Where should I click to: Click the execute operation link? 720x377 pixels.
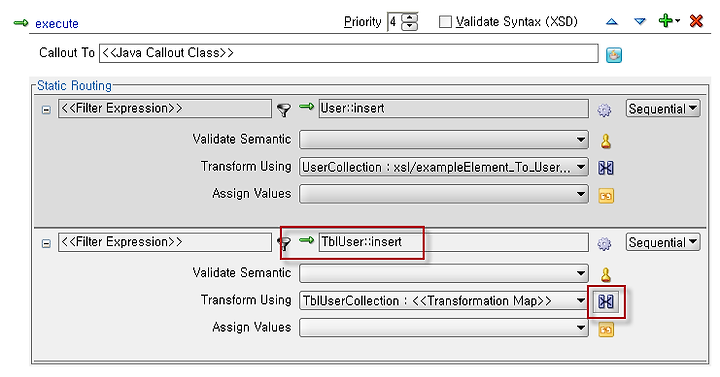pyautogui.click(x=57, y=23)
